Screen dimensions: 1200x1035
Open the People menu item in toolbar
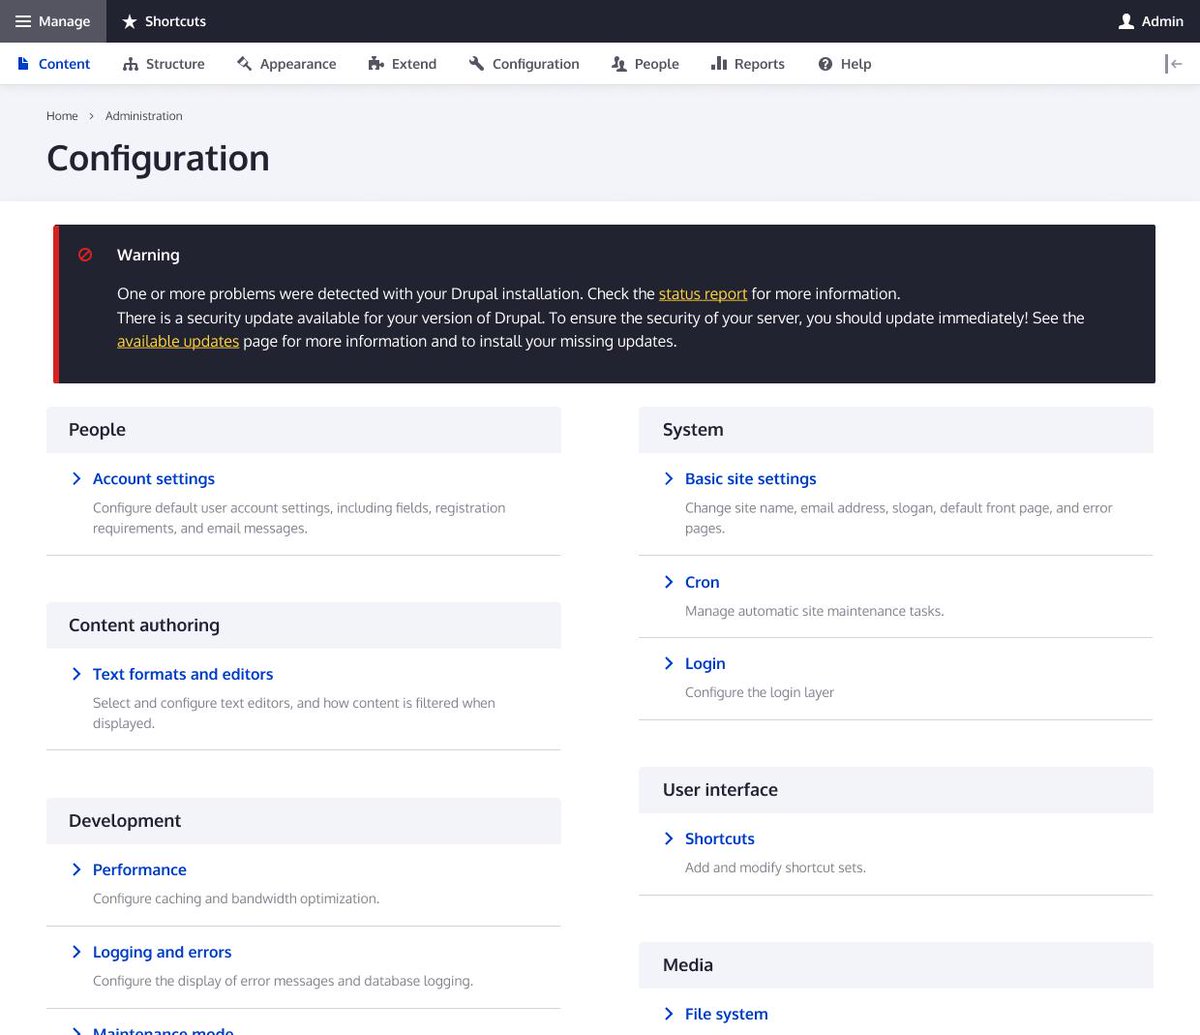tap(645, 64)
